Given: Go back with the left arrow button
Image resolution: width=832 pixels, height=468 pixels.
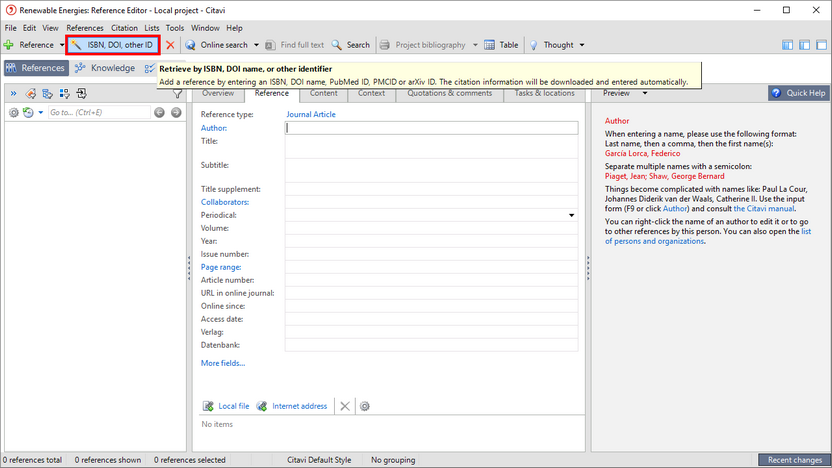Looking at the screenshot, I should (159, 112).
